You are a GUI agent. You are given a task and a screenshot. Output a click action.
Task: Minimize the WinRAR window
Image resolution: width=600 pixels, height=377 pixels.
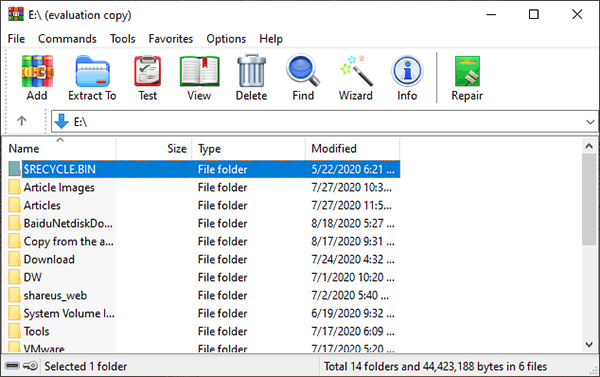pos(491,15)
